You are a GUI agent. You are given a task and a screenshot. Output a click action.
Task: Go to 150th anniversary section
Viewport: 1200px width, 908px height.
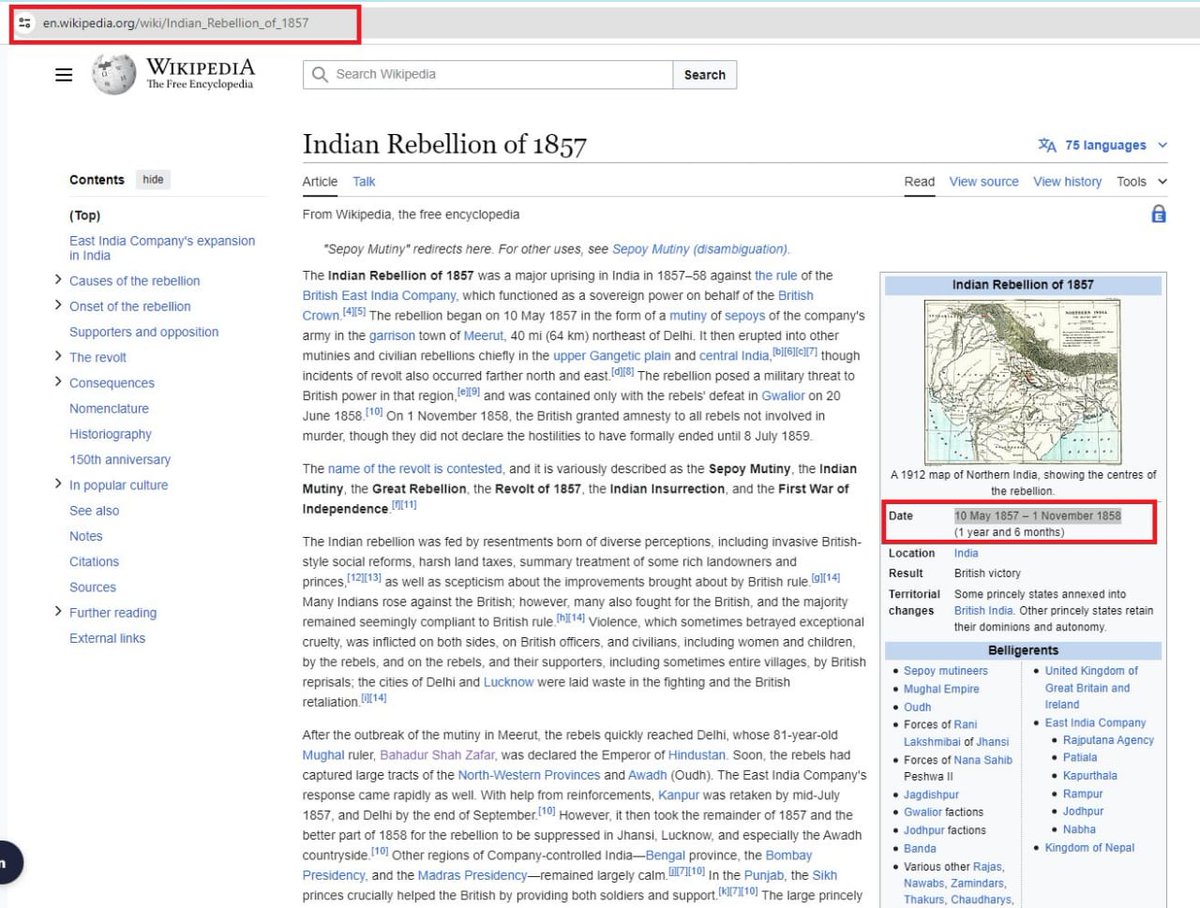(x=120, y=460)
